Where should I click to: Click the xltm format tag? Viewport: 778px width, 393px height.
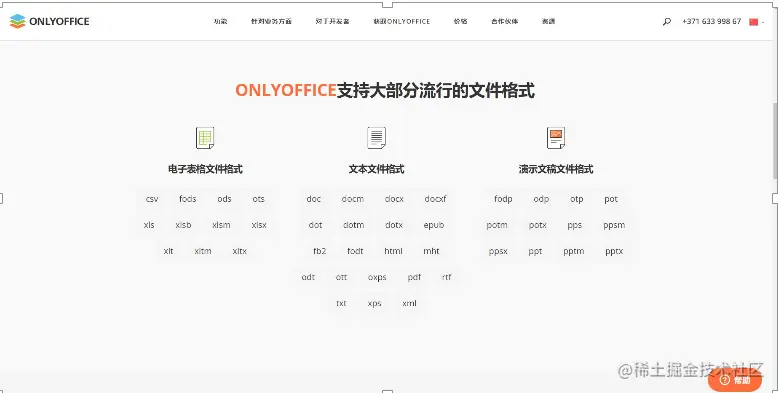[203, 251]
